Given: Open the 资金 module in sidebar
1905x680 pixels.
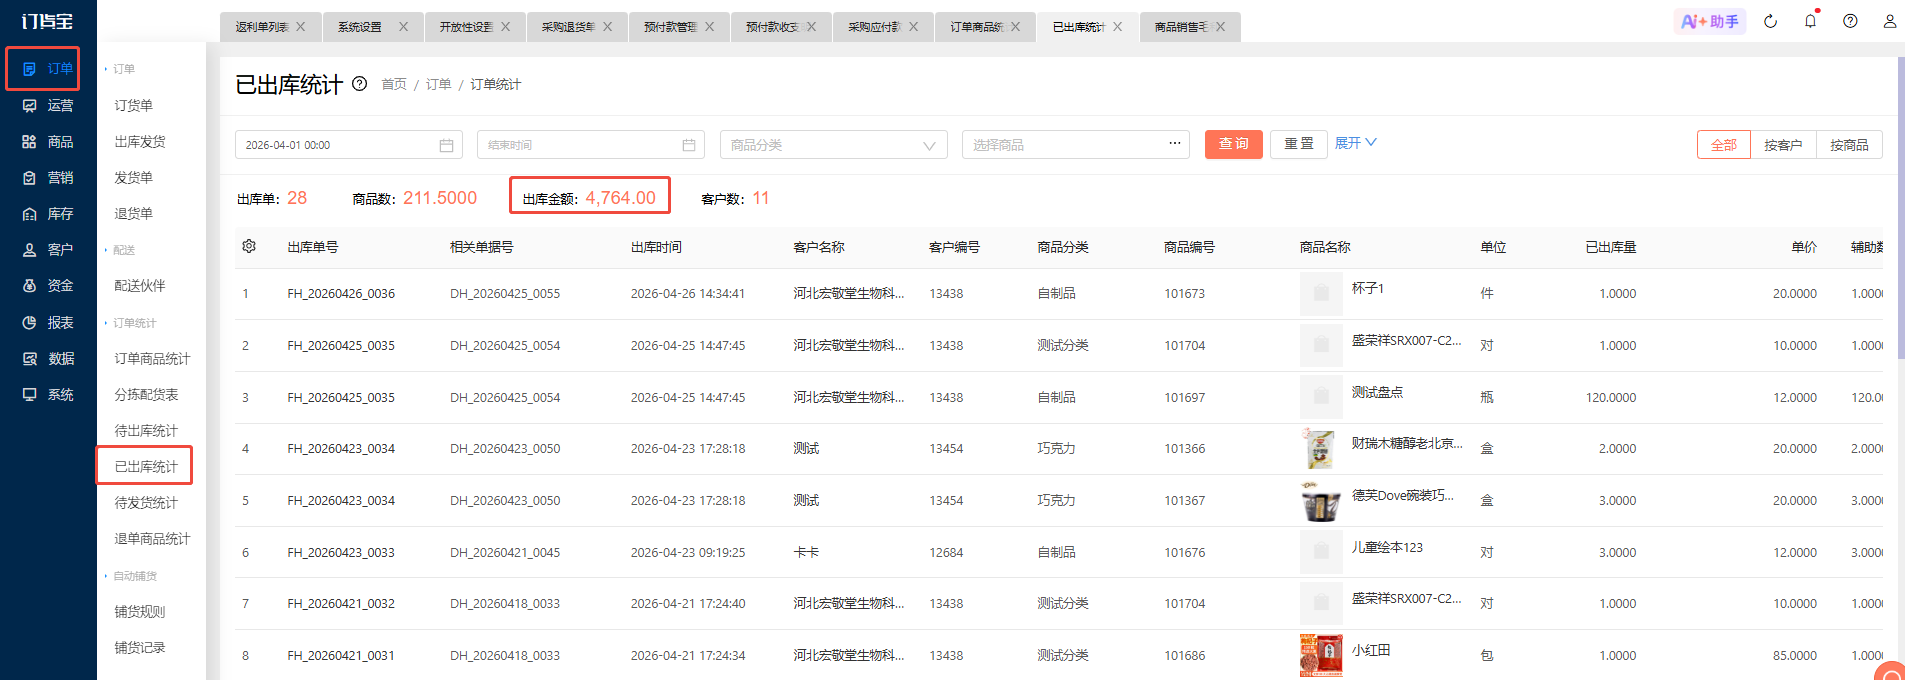Looking at the screenshot, I should 48,286.
